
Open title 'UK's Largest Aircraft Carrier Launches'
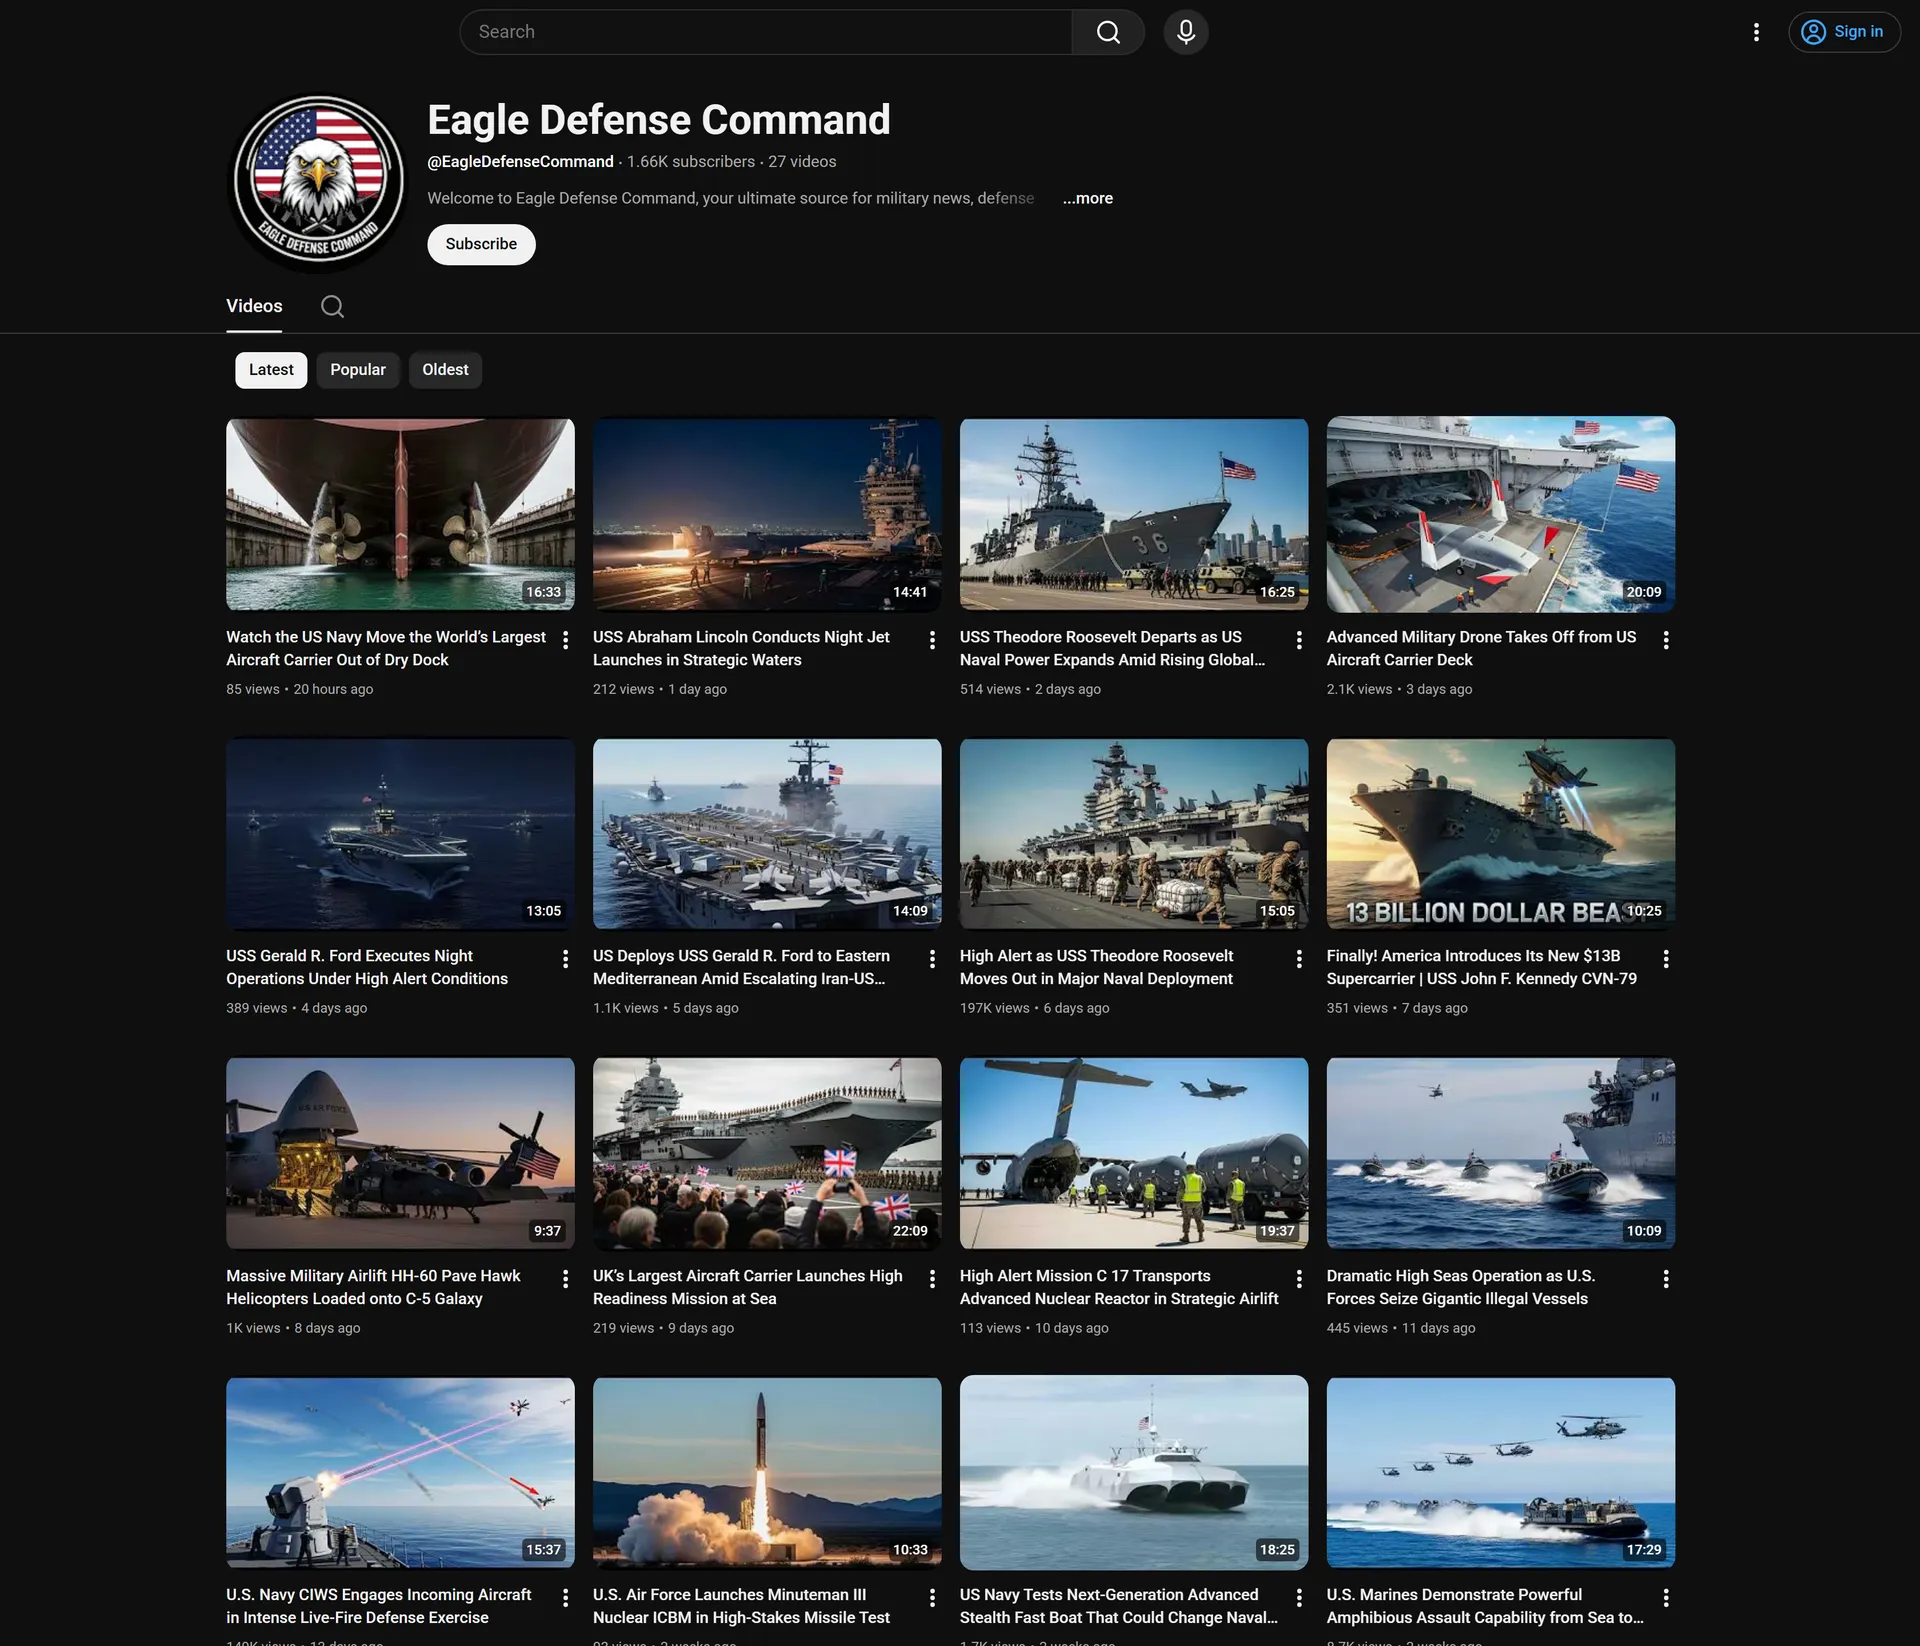coord(747,1287)
